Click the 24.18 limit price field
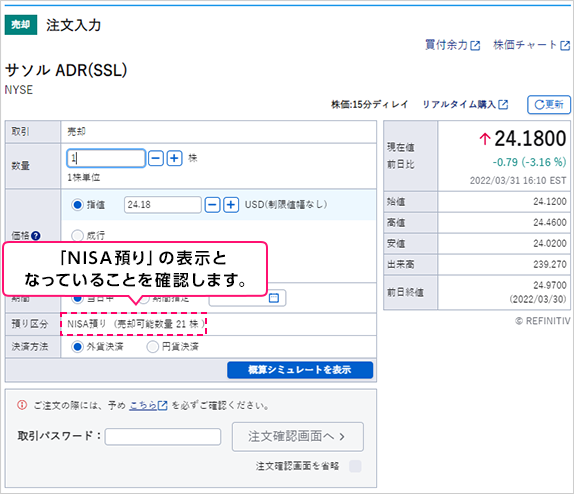Viewport: 574px width, 494px height. coord(163,205)
